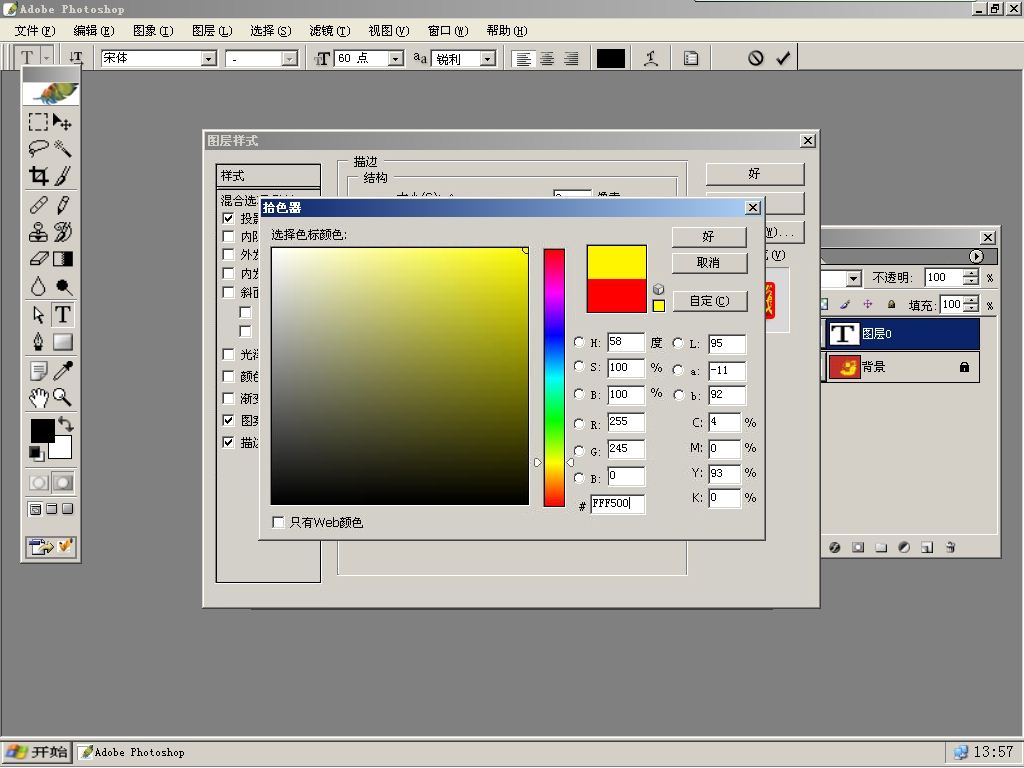Open the font family dropdown

208,59
